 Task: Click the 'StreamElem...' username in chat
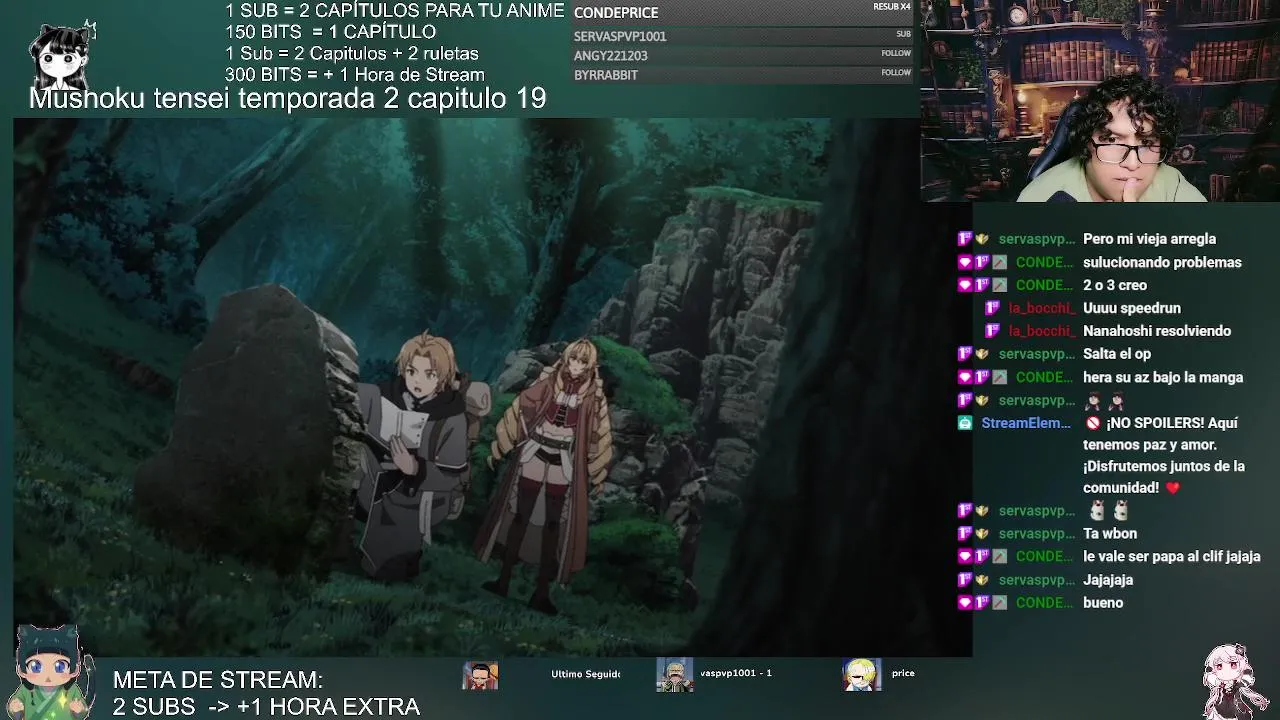click(x=1026, y=423)
